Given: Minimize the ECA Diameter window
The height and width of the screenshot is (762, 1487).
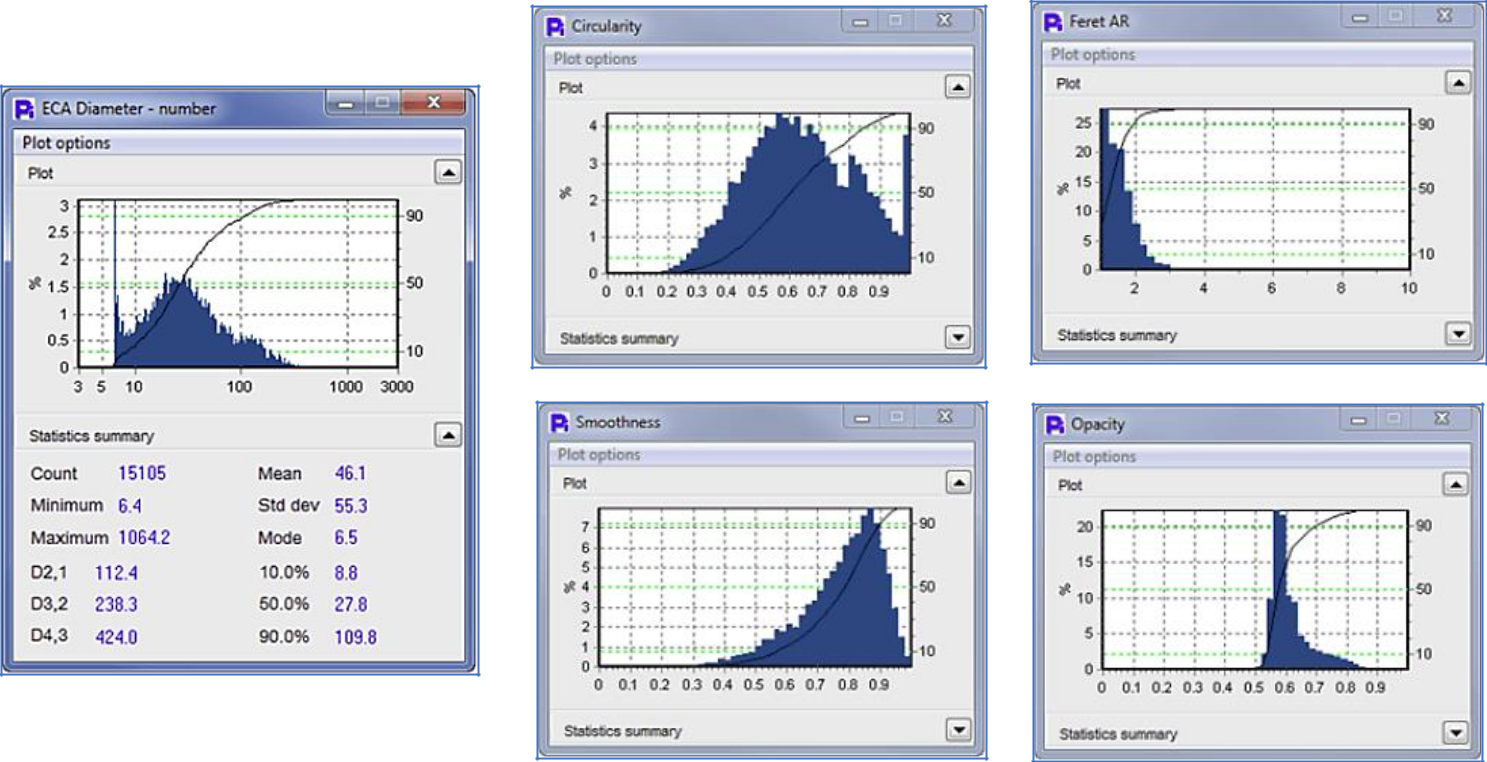Looking at the screenshot, I should point(346,103).
